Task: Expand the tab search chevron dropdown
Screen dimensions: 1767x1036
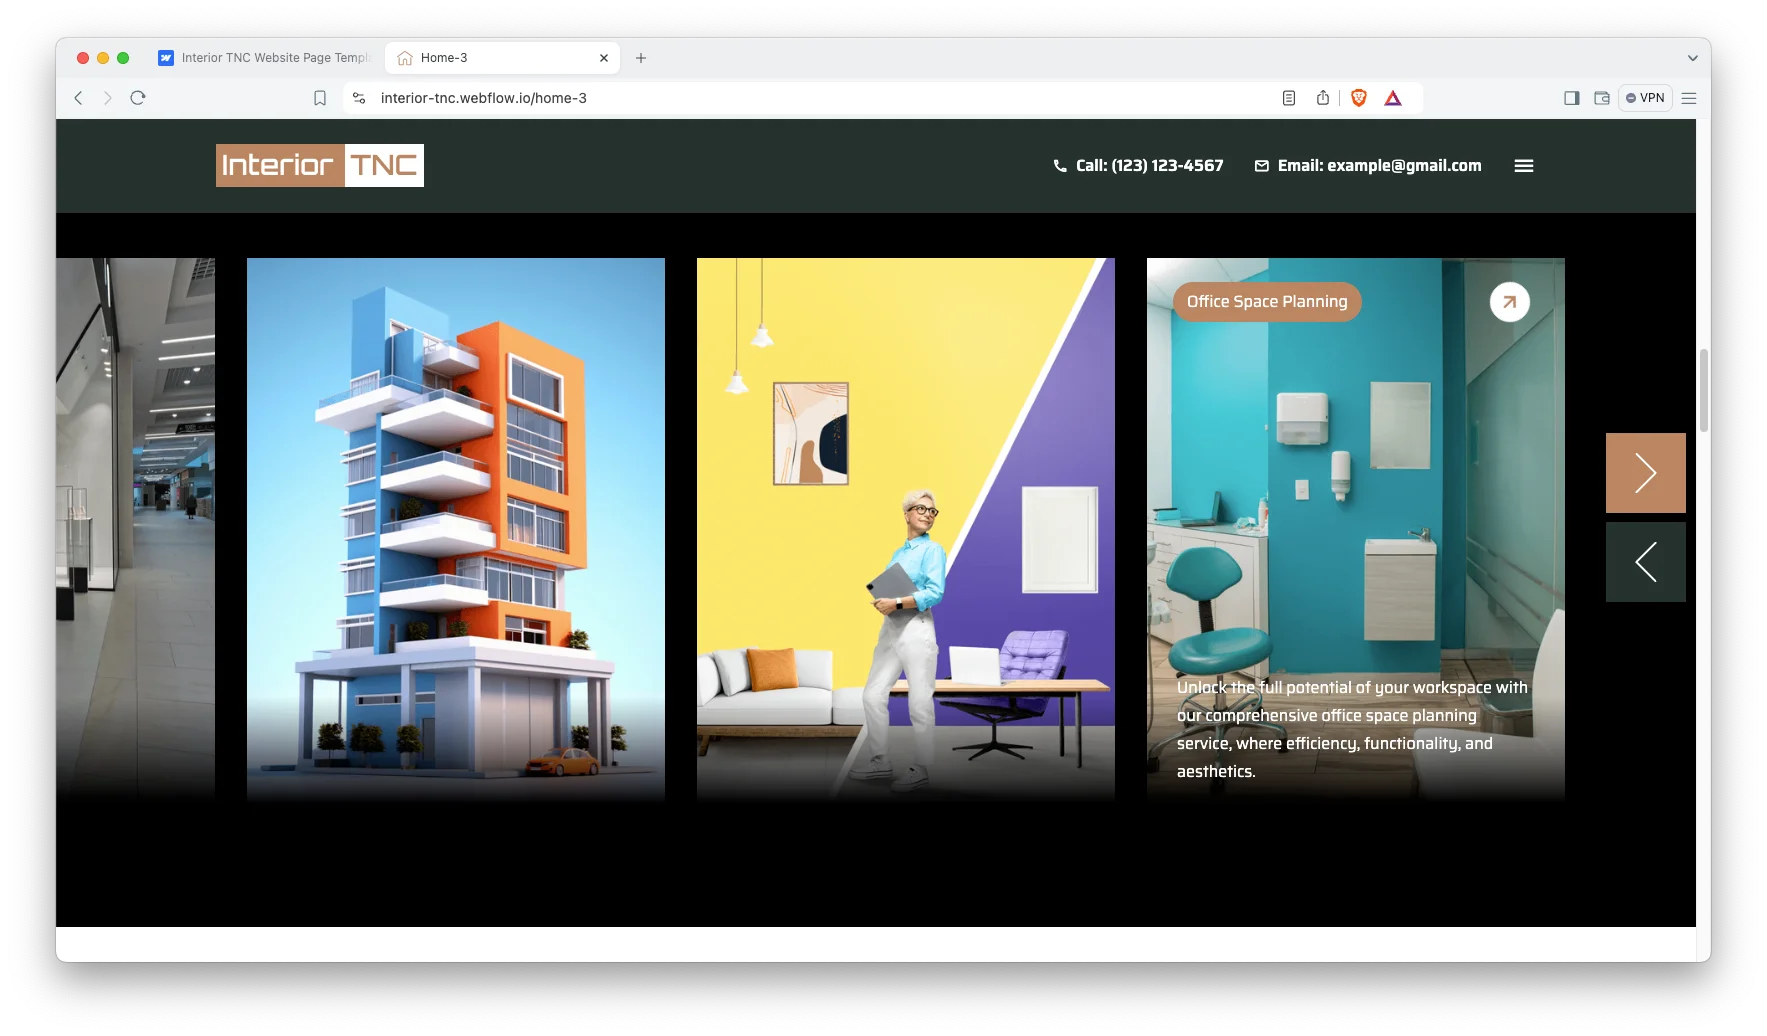Action: point(1692,58)
